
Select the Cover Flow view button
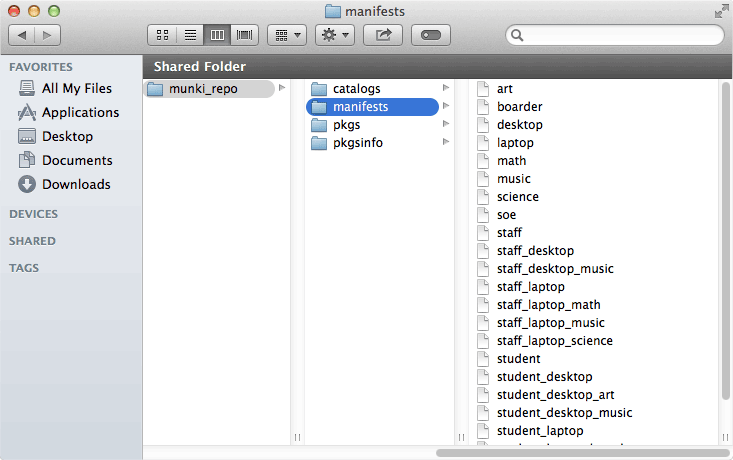click(x=244, y=35)
